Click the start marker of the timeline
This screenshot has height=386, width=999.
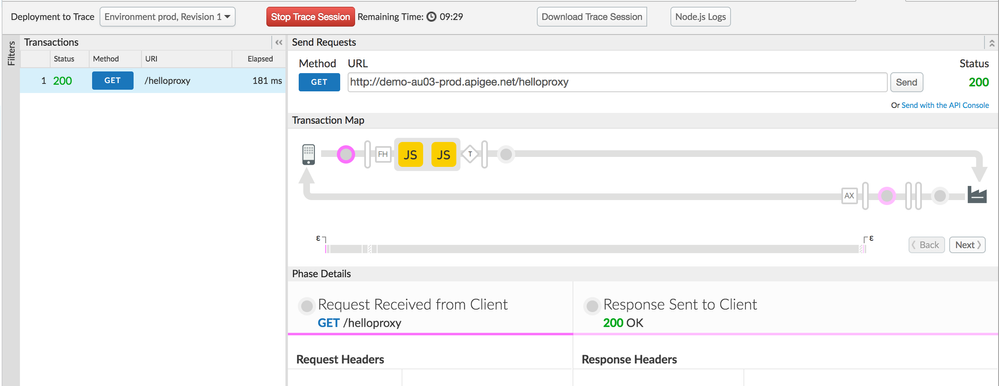(x=321, y=240)
